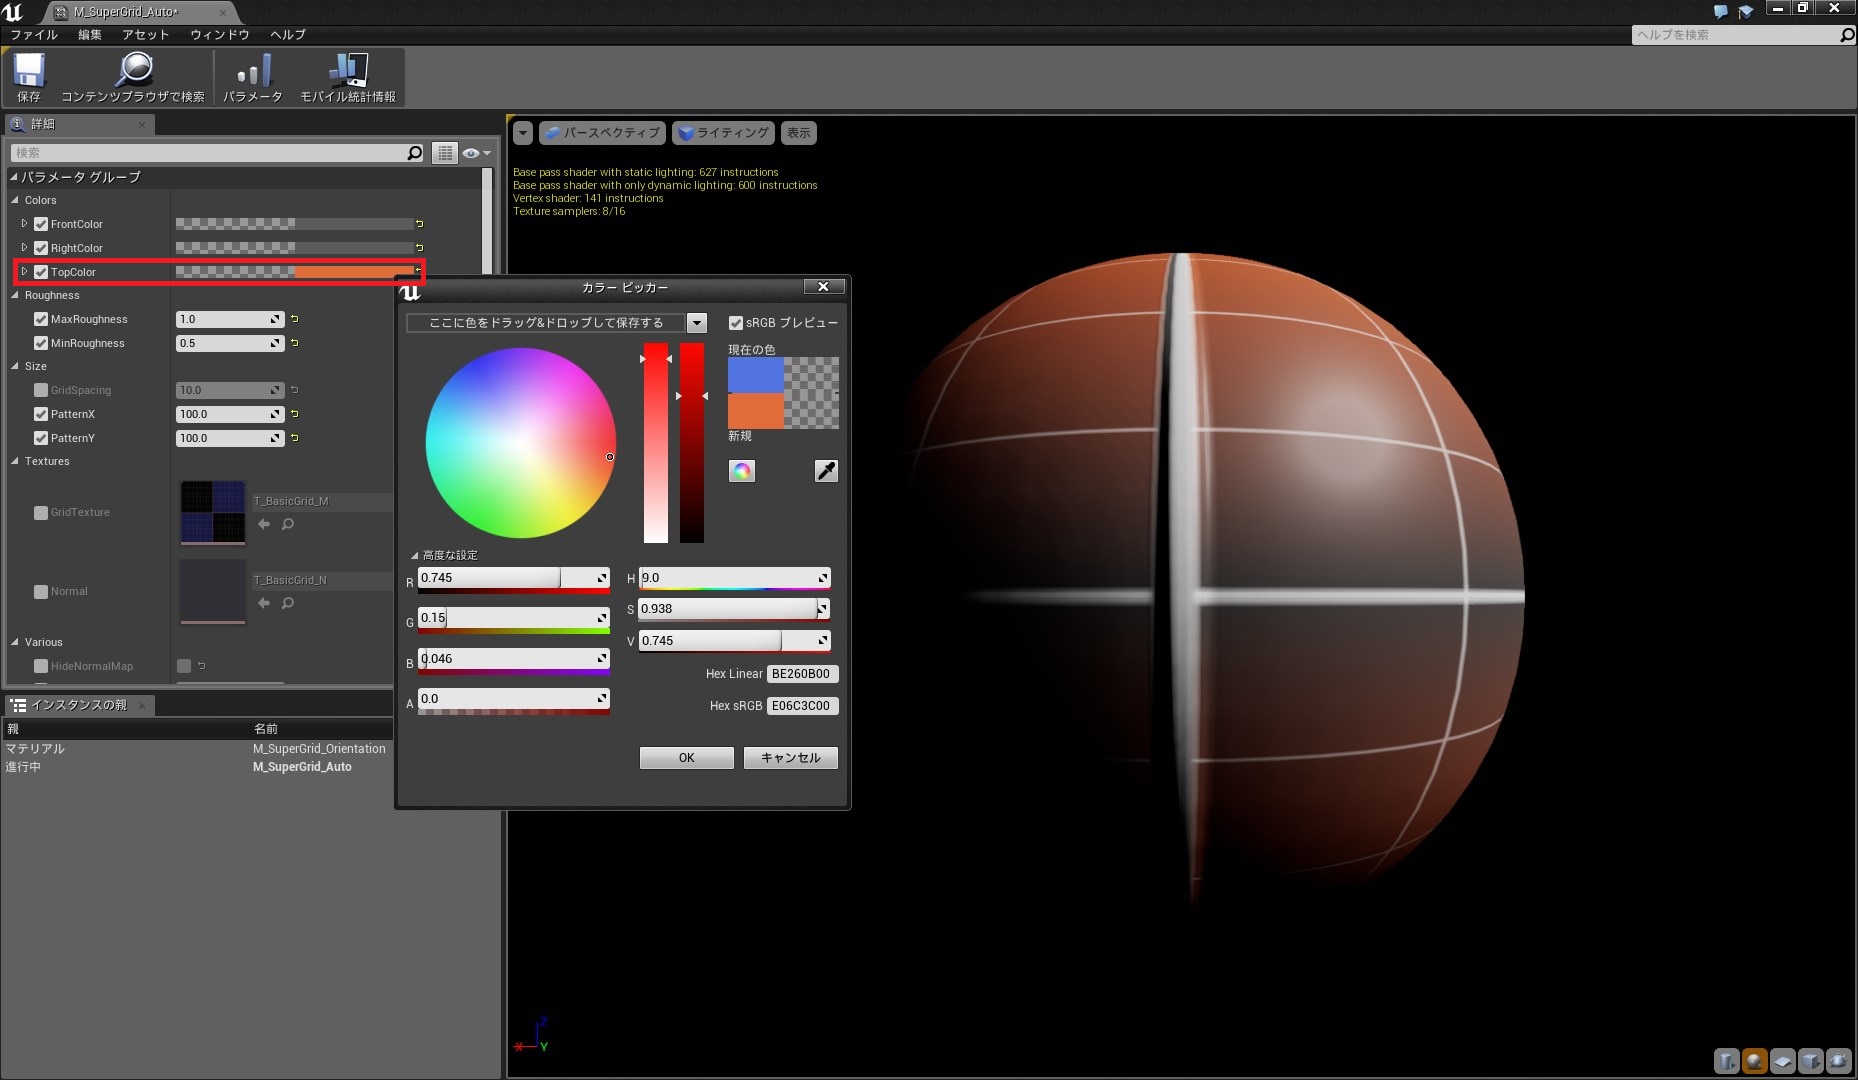Toggle property matrix grid icon in details

tap(445, 153)
